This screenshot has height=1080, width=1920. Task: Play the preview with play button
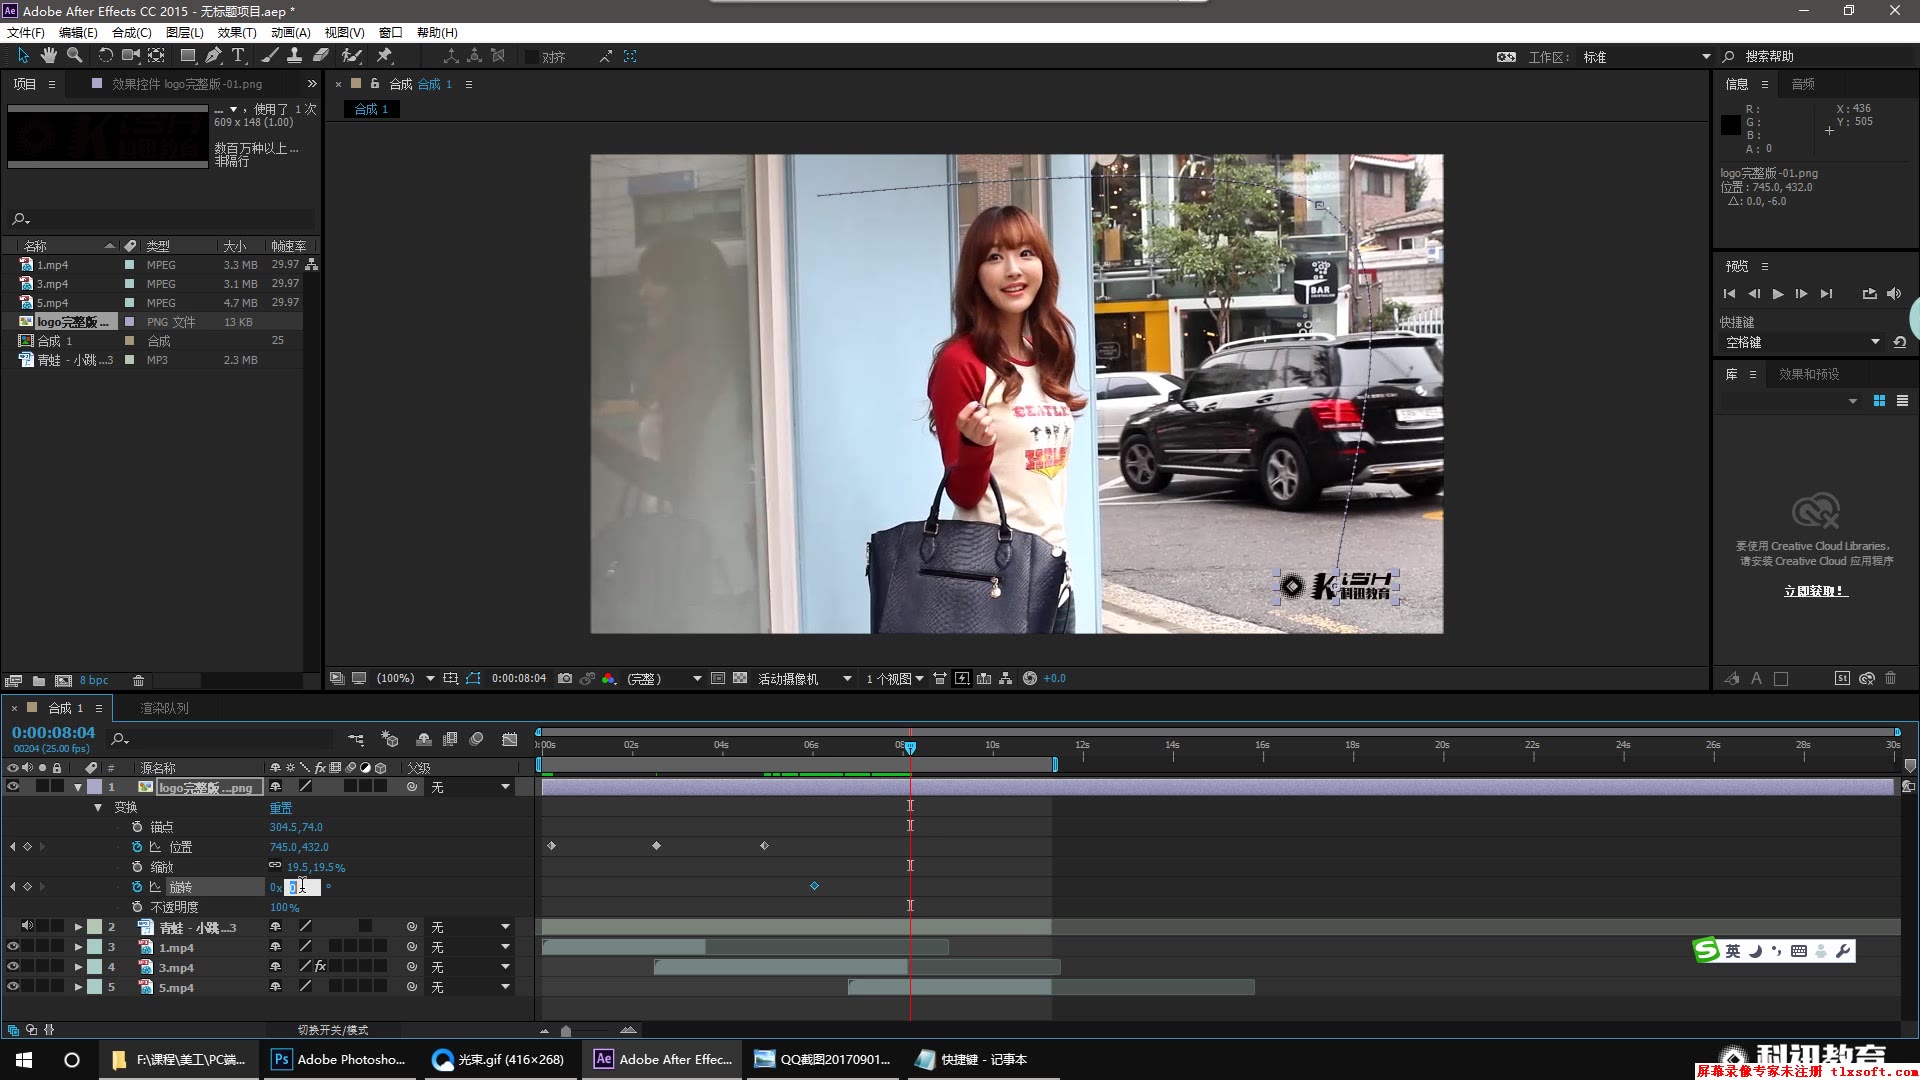point(1778,294)
